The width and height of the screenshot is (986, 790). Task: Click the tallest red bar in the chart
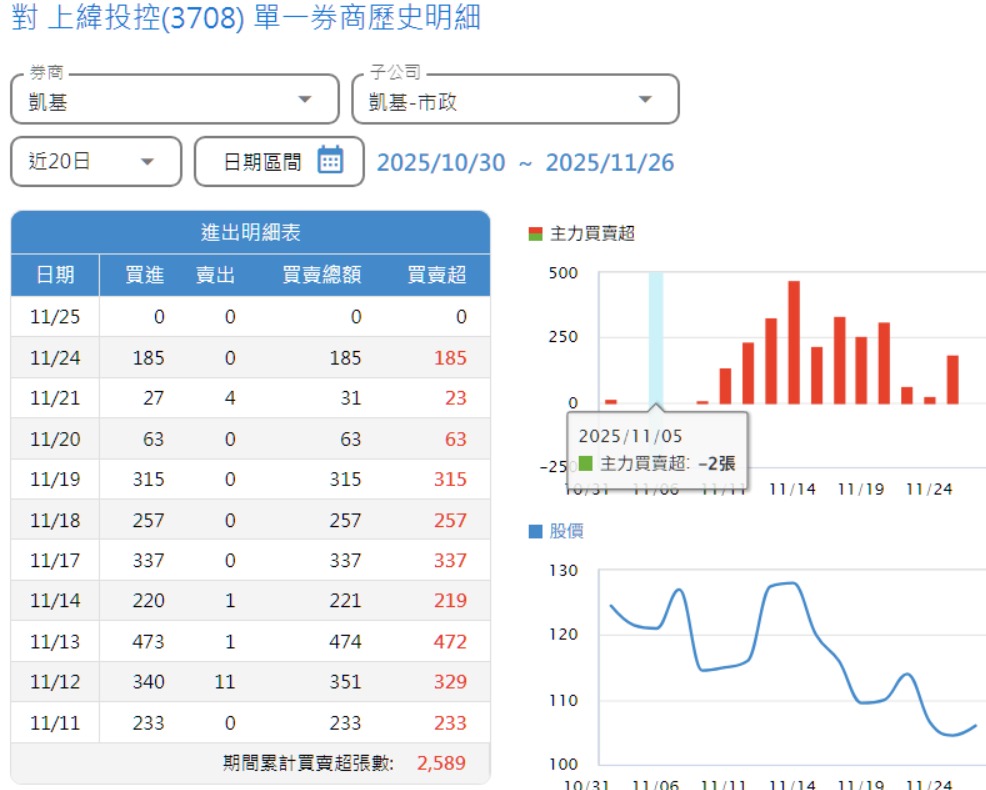(794, 342)
